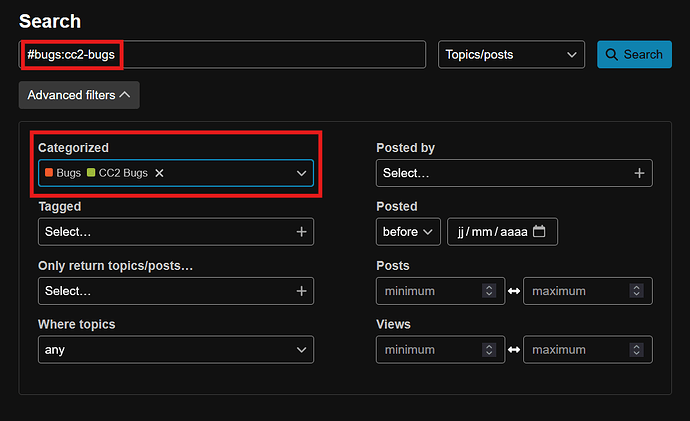
Task: Click the jj/mm/aaaa date field
Action: coord(503,232)
